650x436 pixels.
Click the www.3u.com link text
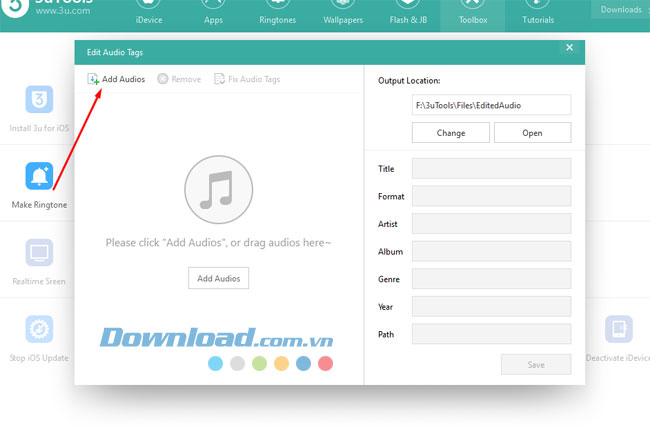(x=63, y=11)
